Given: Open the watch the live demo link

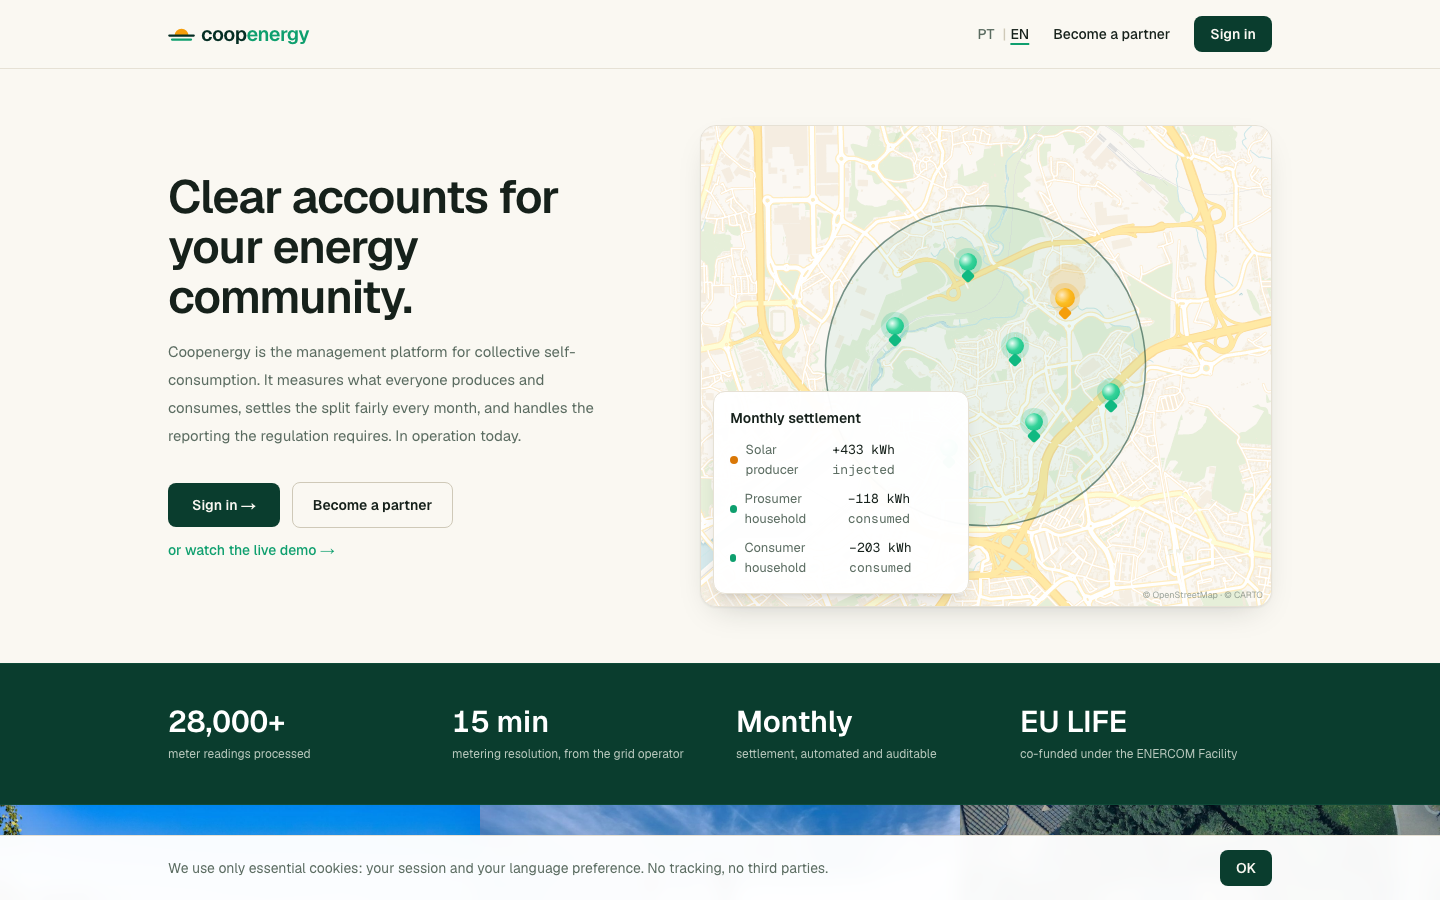Looking at the screenshot, I should tap(251, 550).
